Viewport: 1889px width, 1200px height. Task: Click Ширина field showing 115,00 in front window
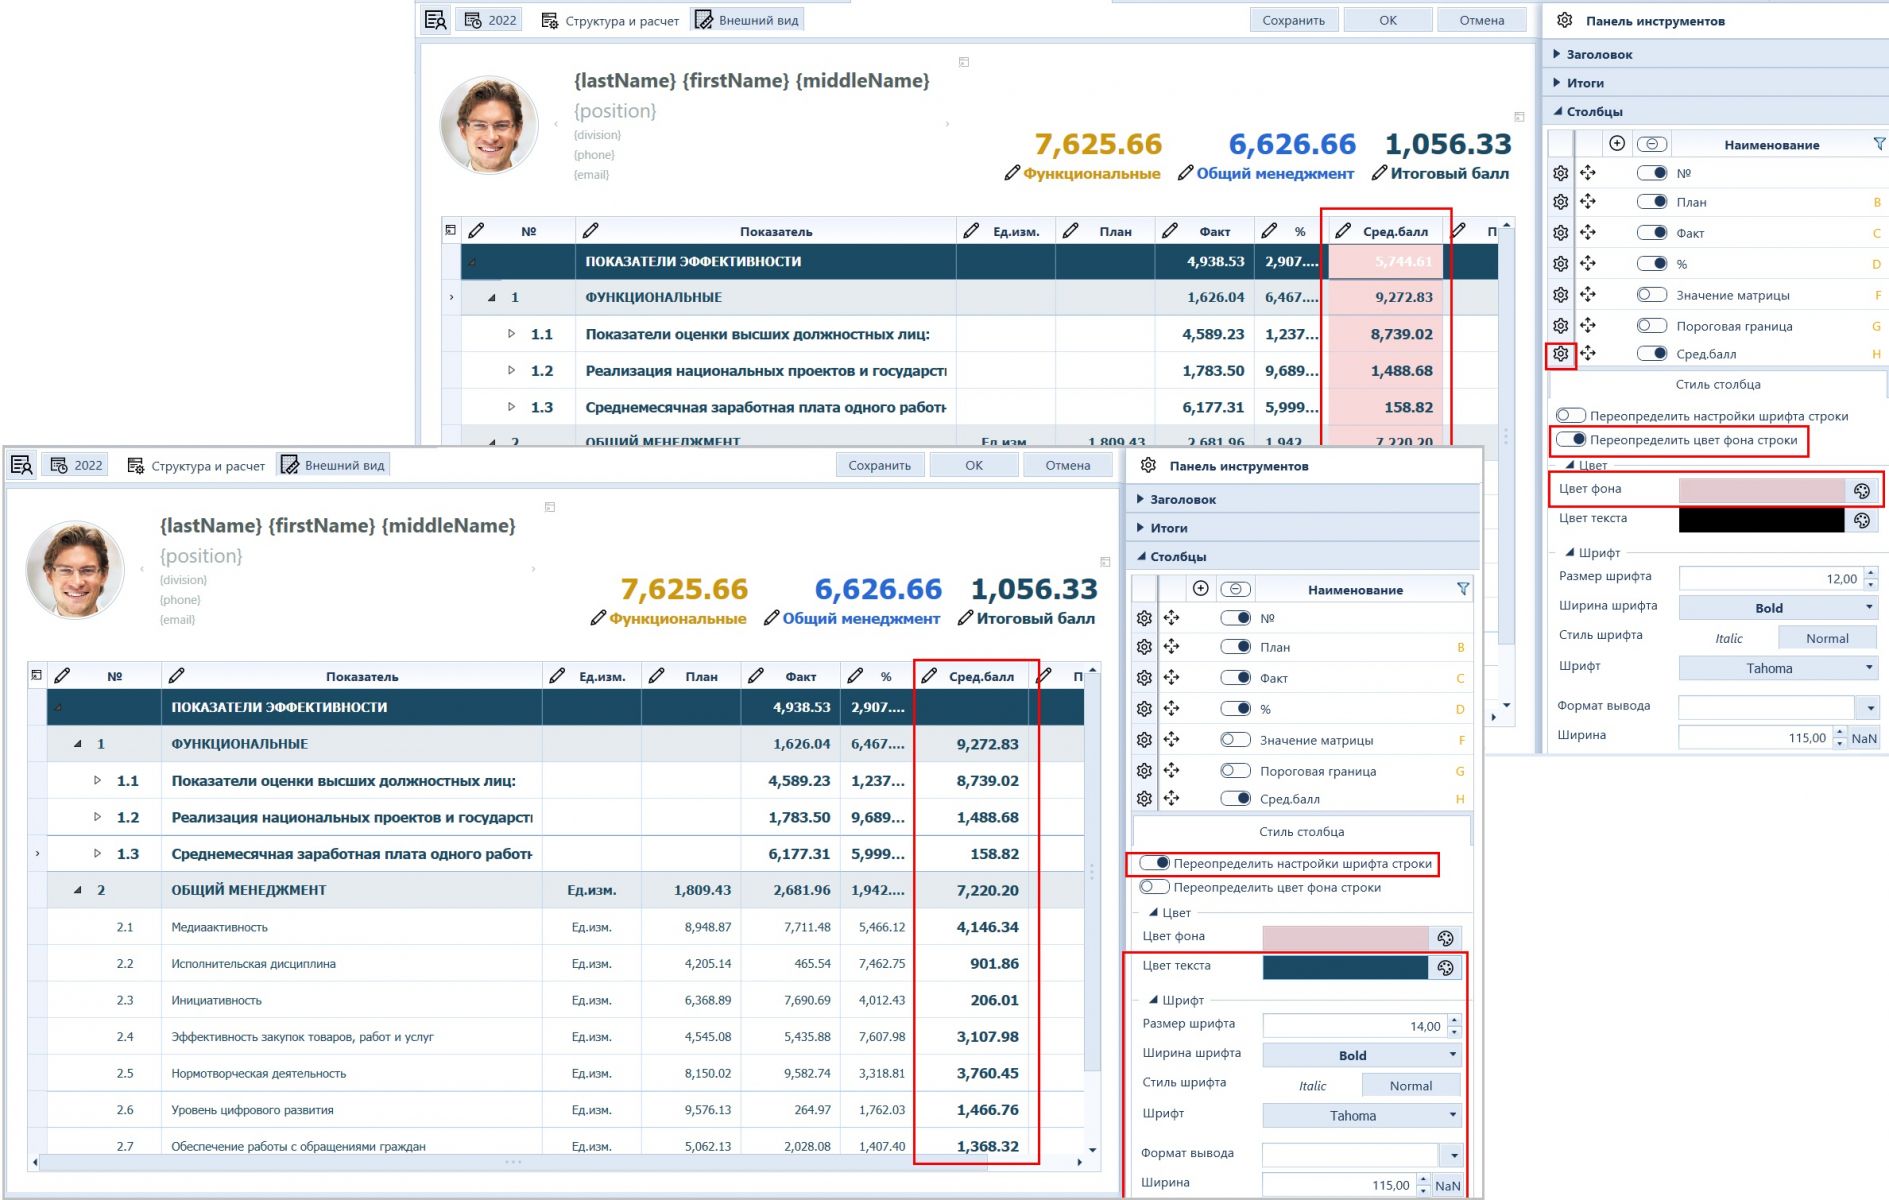click(1339, 1185)
